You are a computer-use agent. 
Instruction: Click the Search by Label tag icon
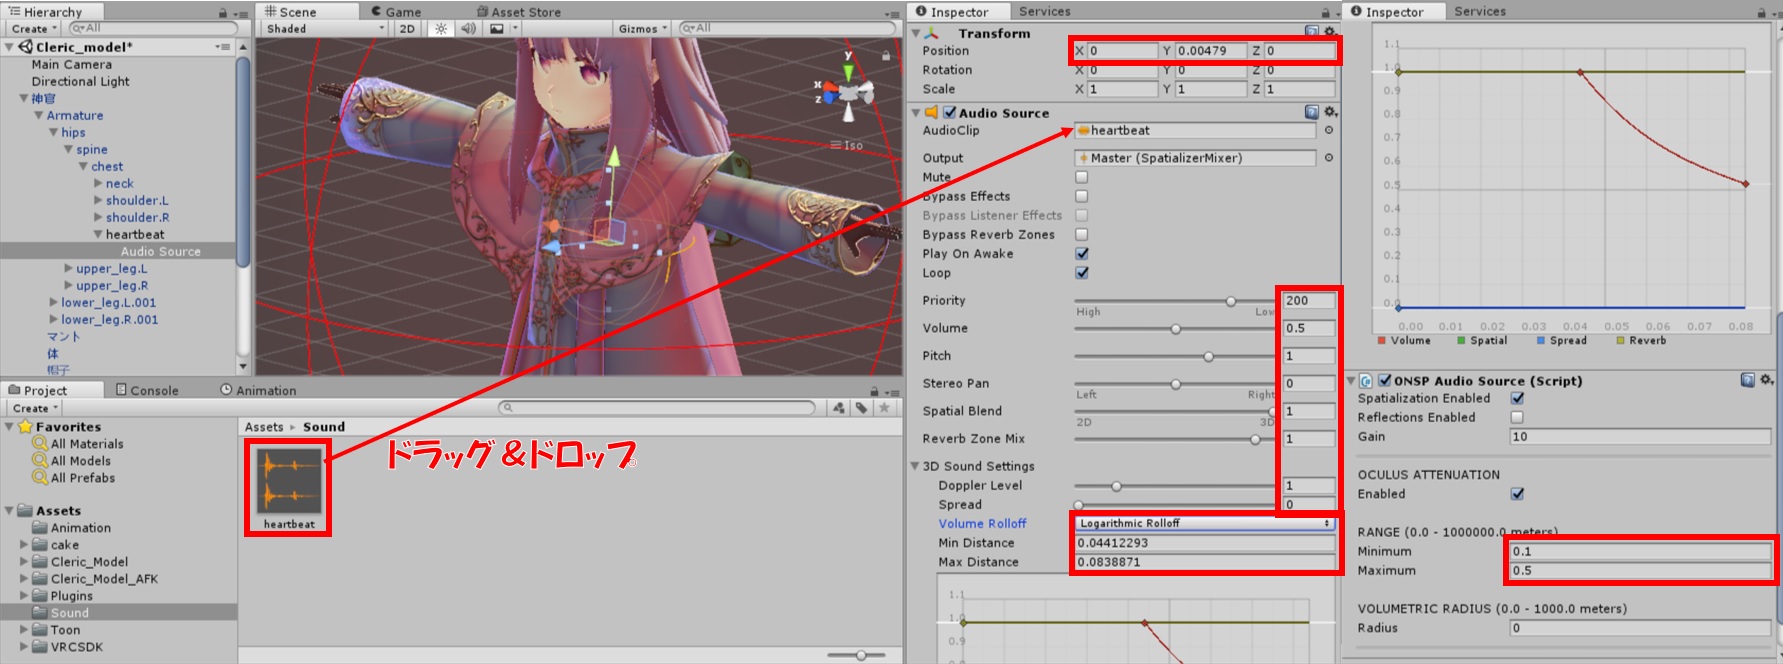point(861,408)
